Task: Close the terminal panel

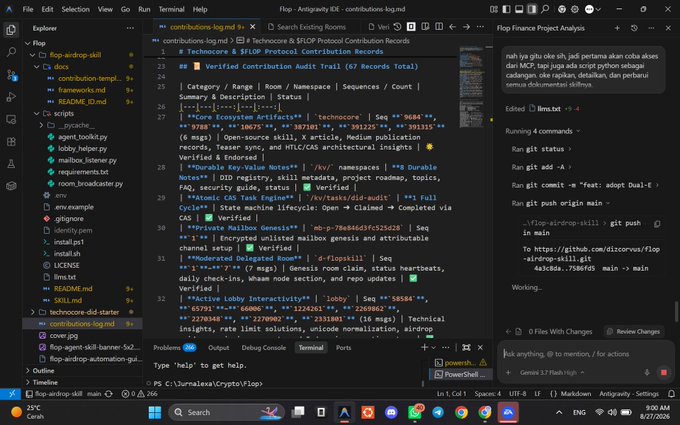Action: [480, 348]
